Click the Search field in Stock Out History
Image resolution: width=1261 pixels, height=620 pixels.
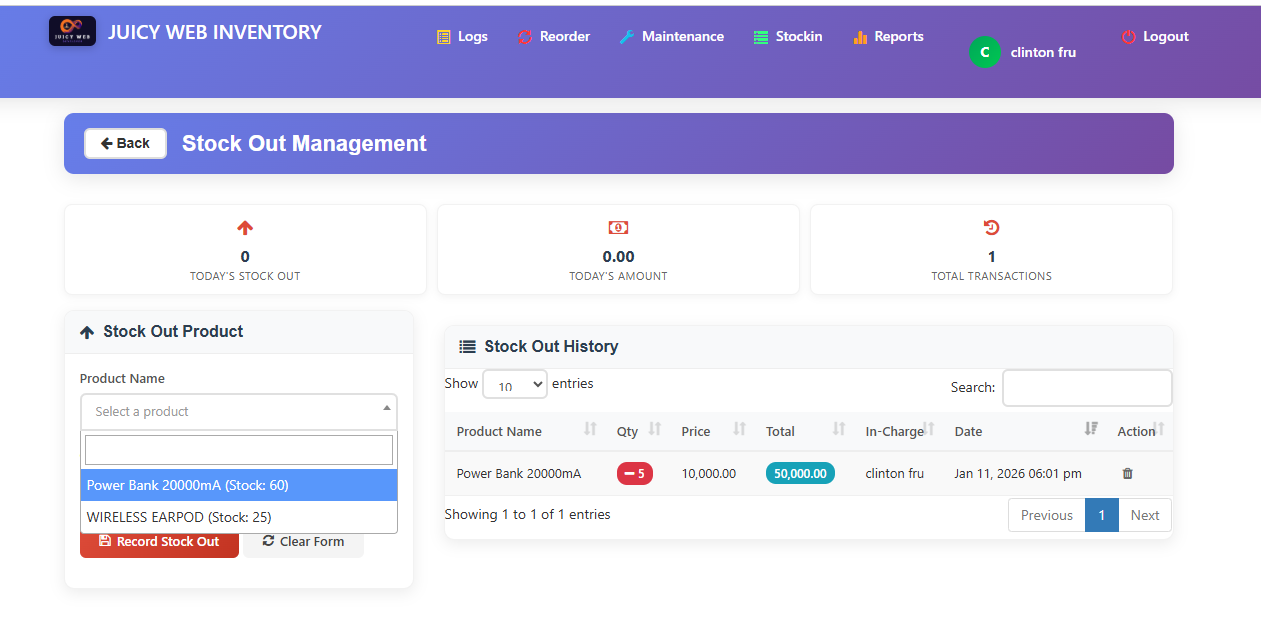click(1087, 387)
